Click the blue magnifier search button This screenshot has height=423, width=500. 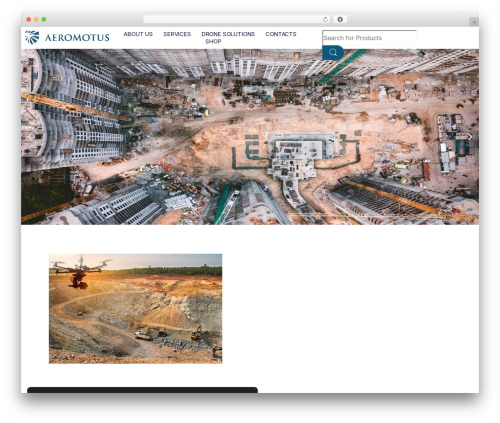(333, 52)
